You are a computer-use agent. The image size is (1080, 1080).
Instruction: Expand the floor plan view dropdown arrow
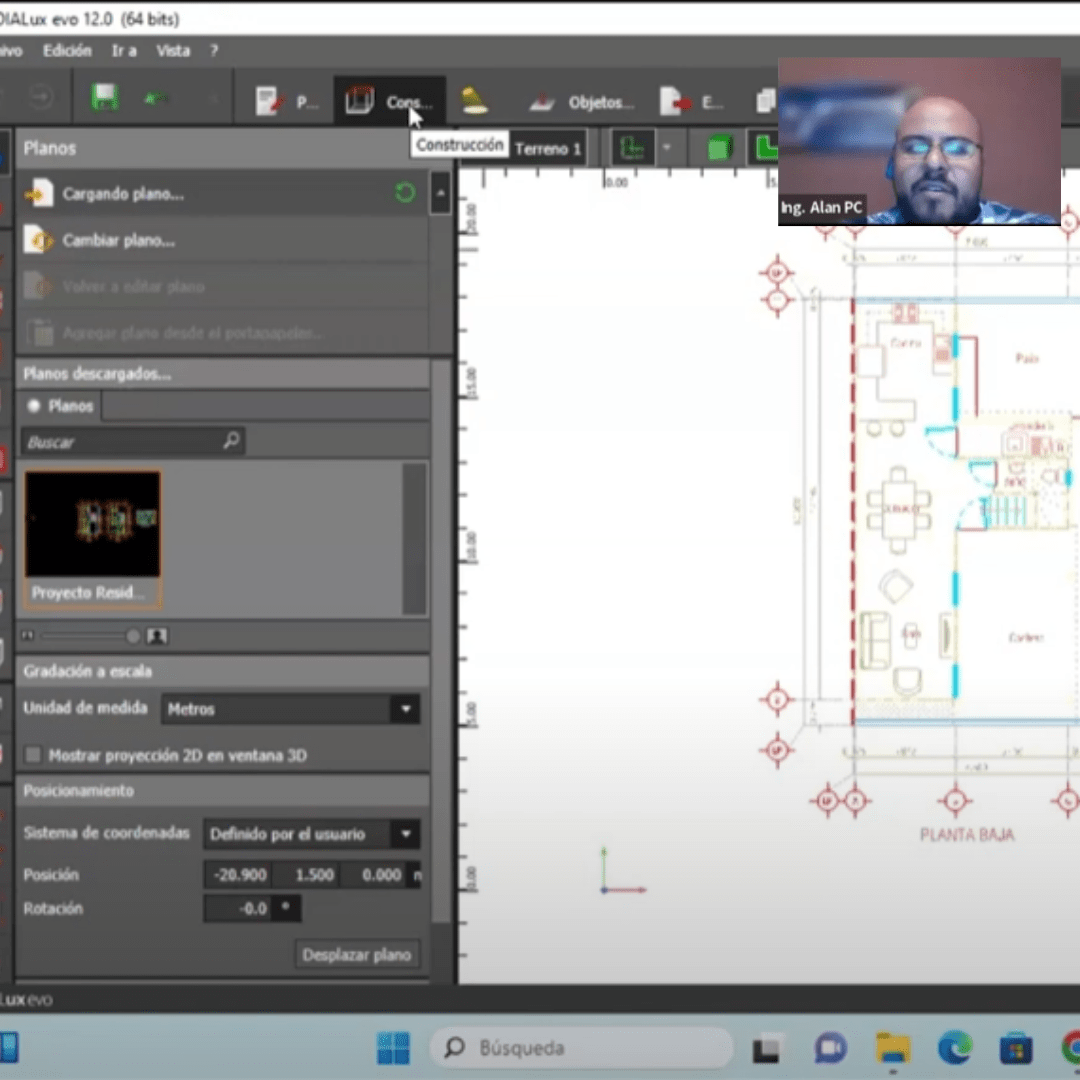pos(667,149)
